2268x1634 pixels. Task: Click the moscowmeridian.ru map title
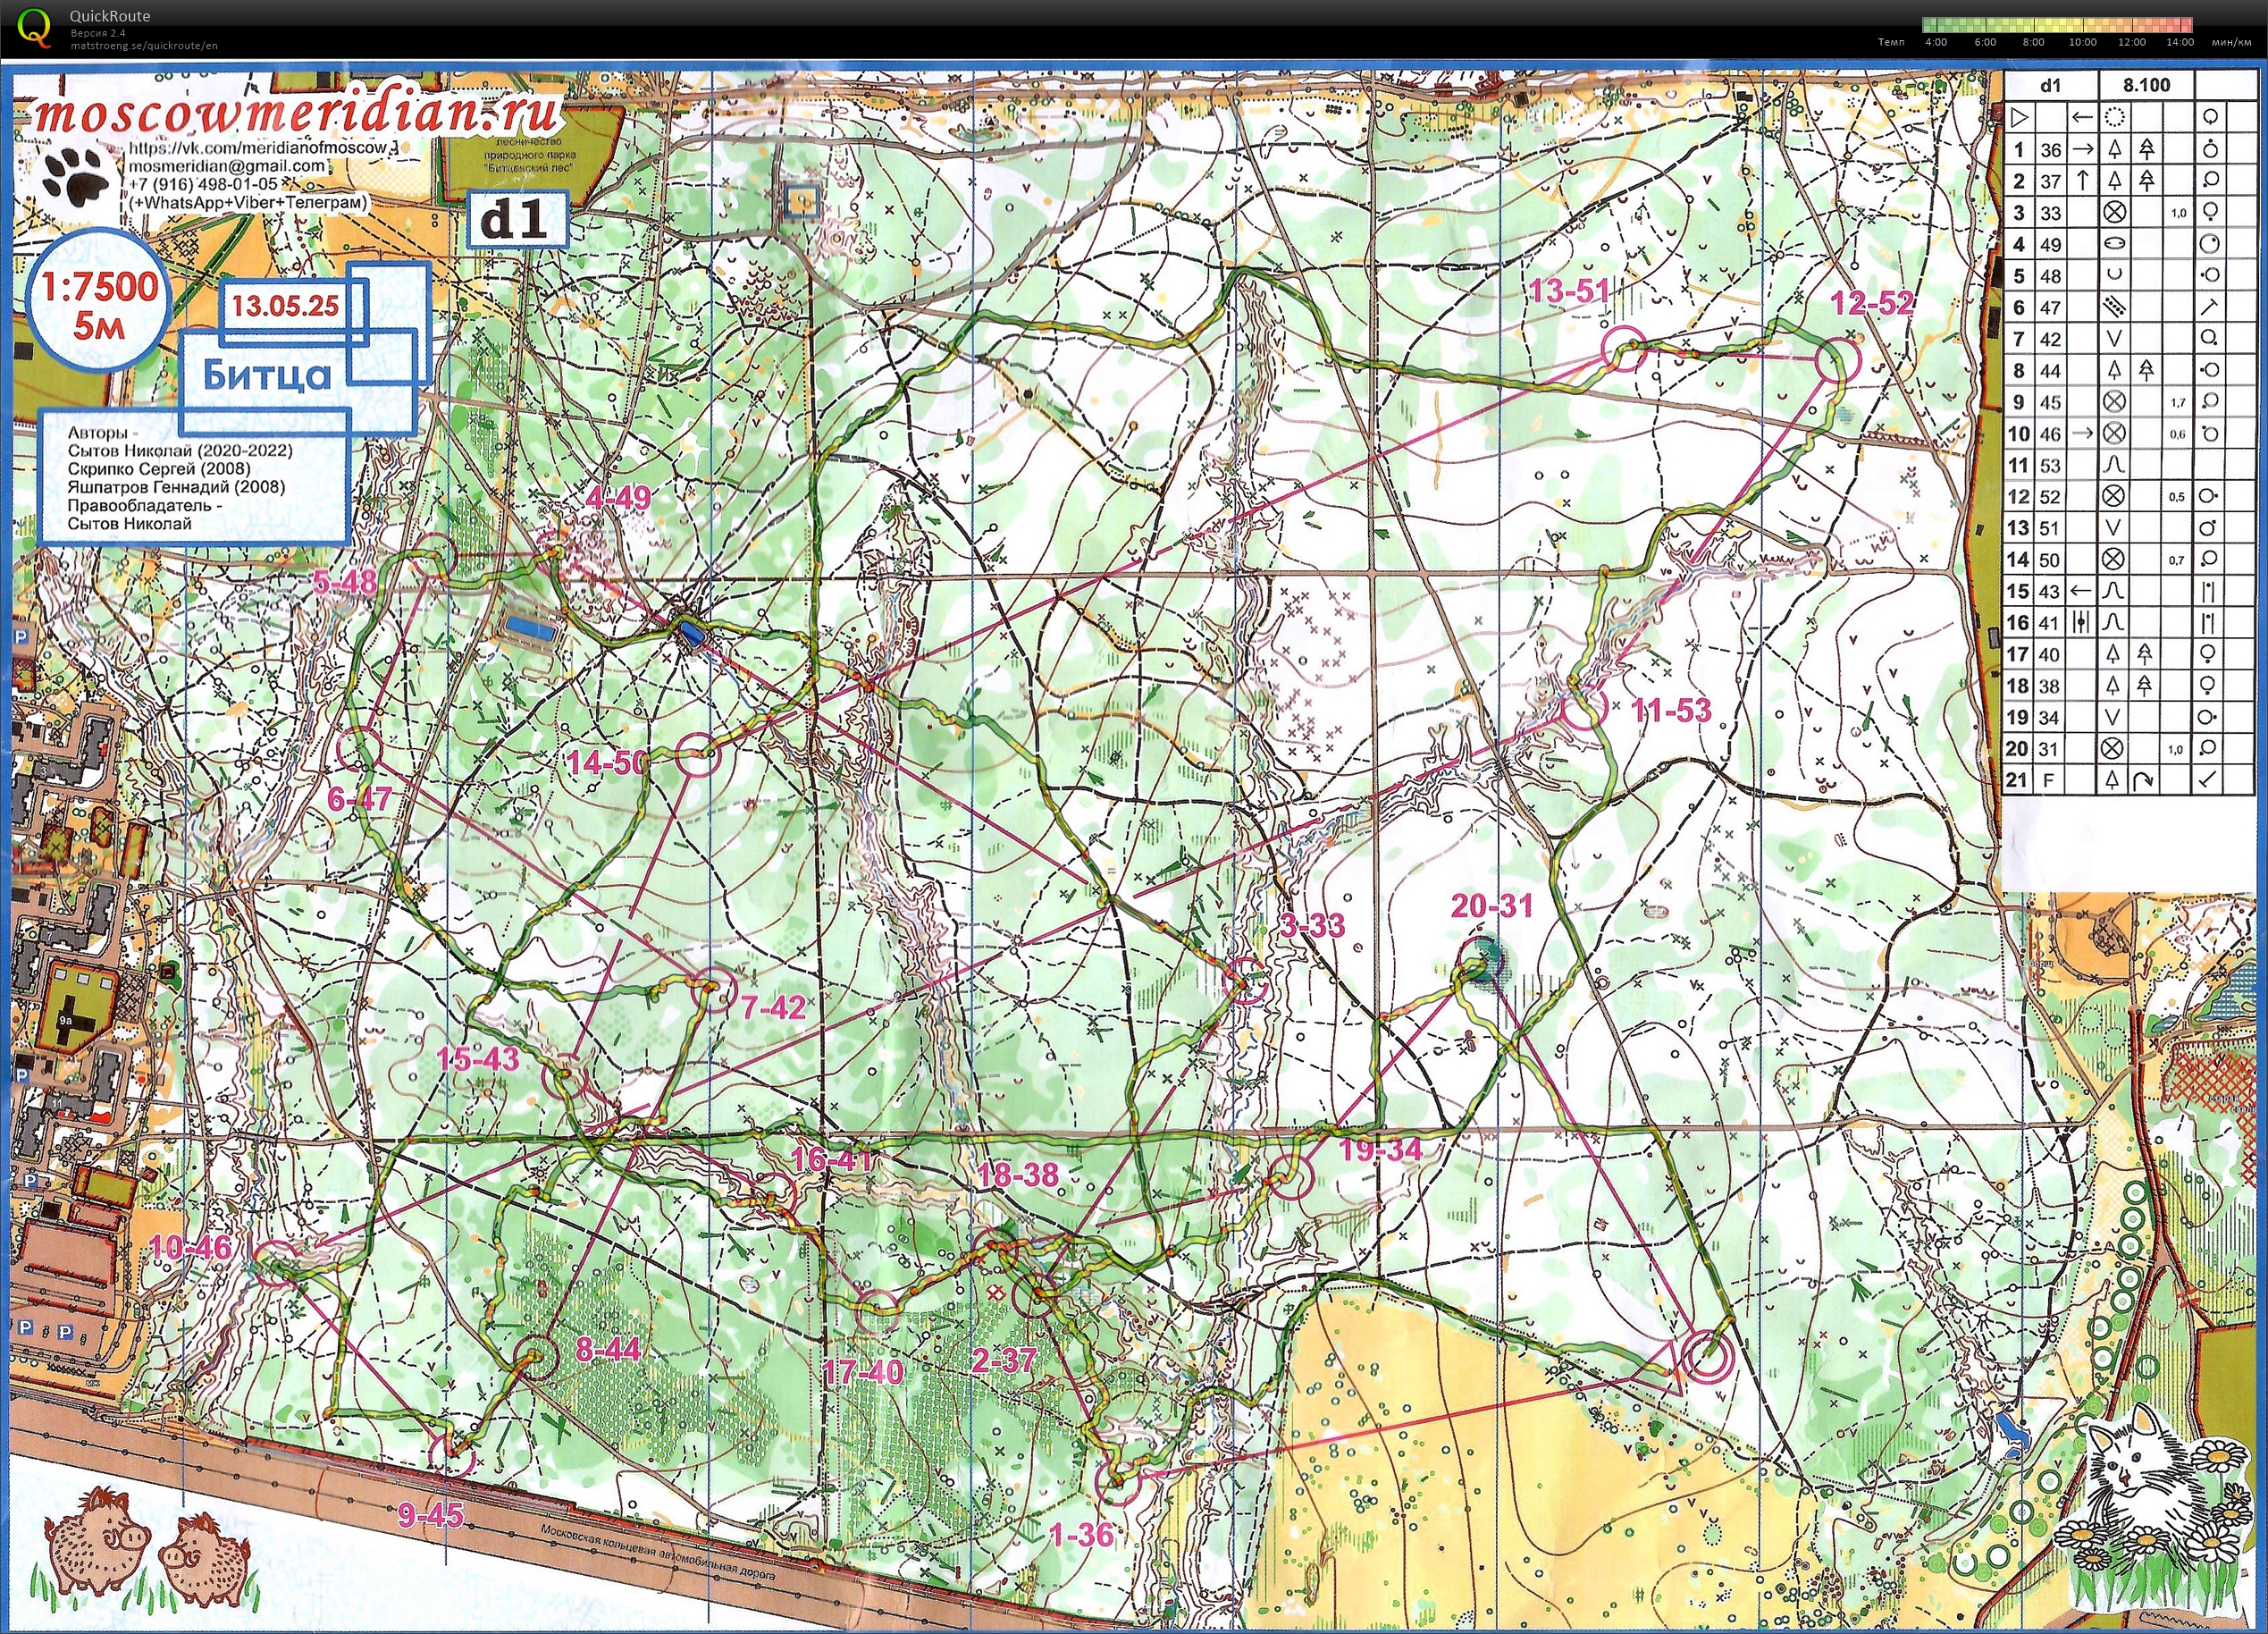click(x=296, y=113)
